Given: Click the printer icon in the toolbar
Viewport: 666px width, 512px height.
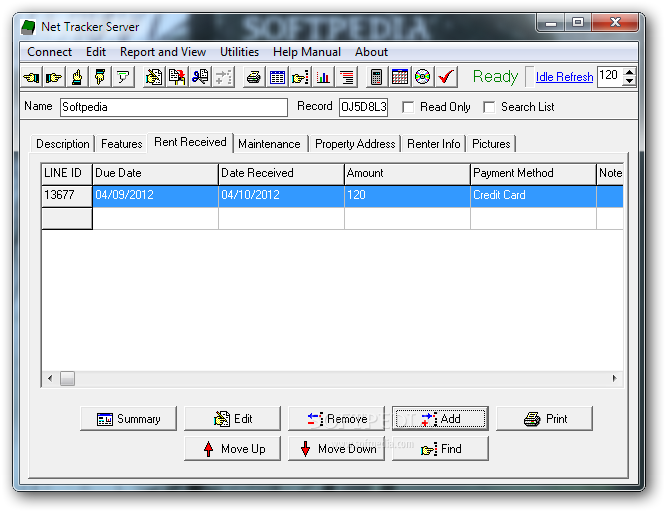Looking at the screenshot, I should (x=254, y=77).
